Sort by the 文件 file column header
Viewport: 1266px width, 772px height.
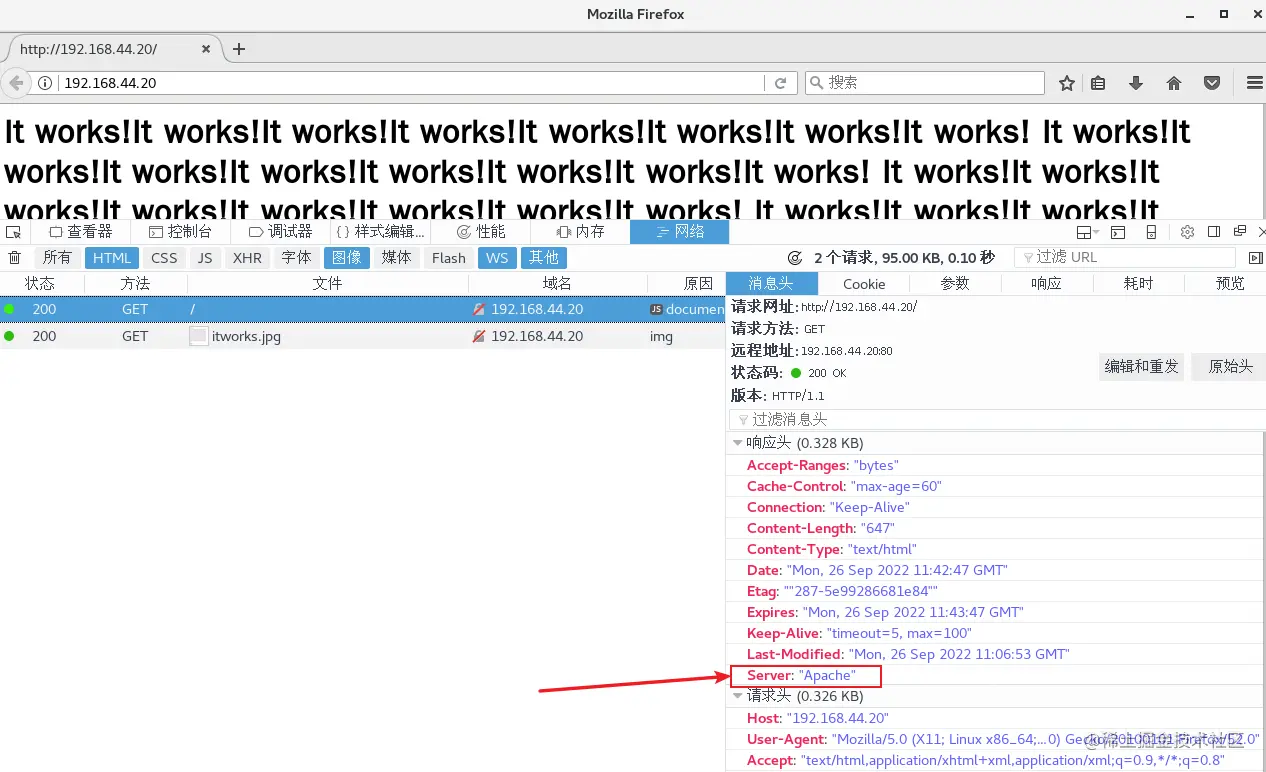tap(327, 284)
